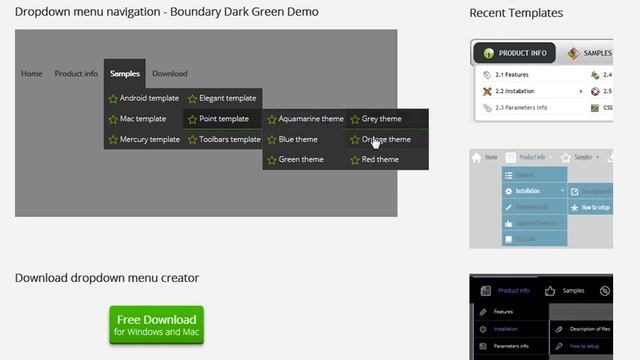Click the star icon beside Green theme
Viewport: 640px width, 360px height.
pyautogui.click(x=272, y=160)
